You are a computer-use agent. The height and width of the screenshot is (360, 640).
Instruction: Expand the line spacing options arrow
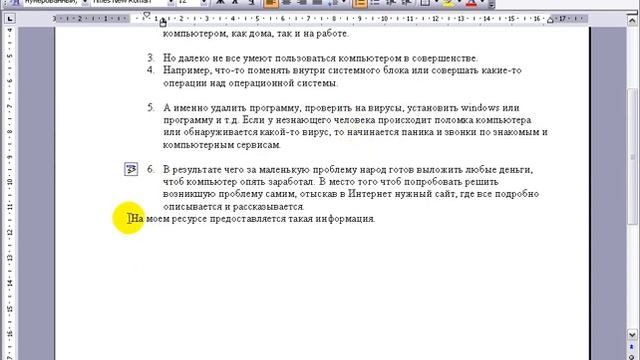click(344, 2)
